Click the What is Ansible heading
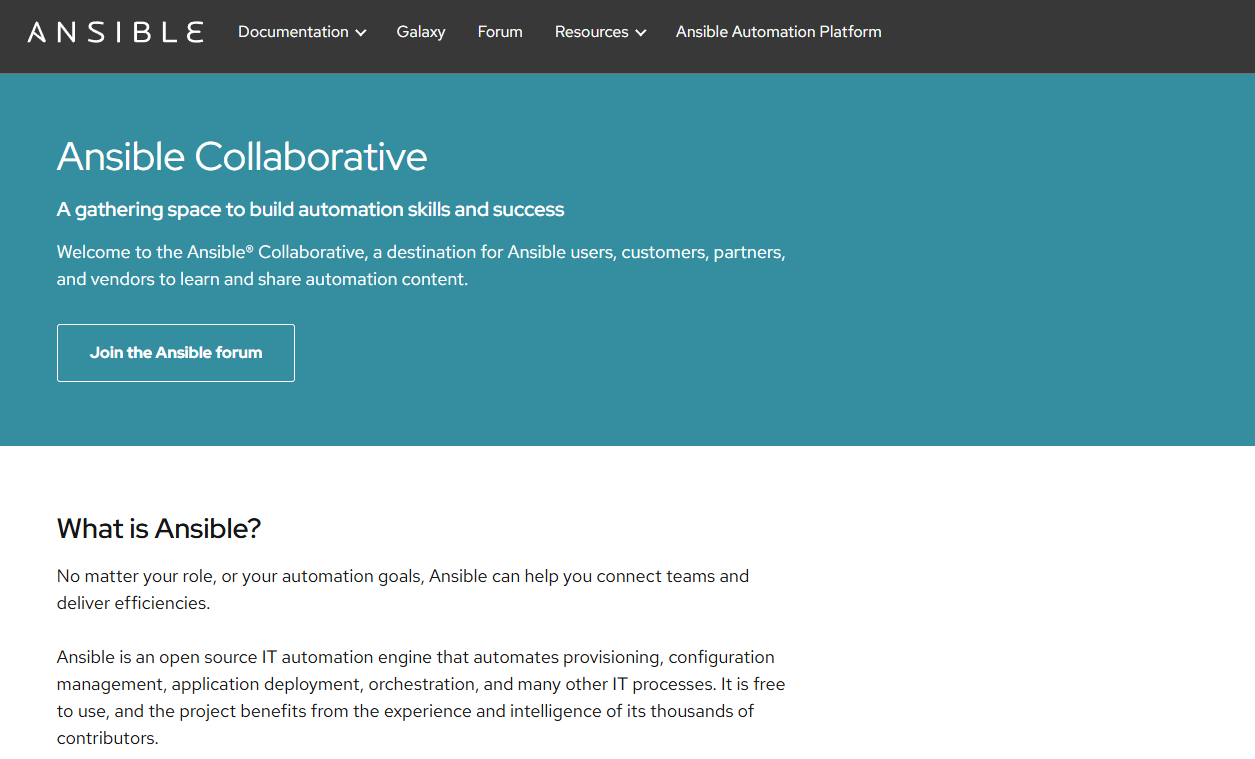The height and width of the screenshot is (759, 1255). coord(158,528)
